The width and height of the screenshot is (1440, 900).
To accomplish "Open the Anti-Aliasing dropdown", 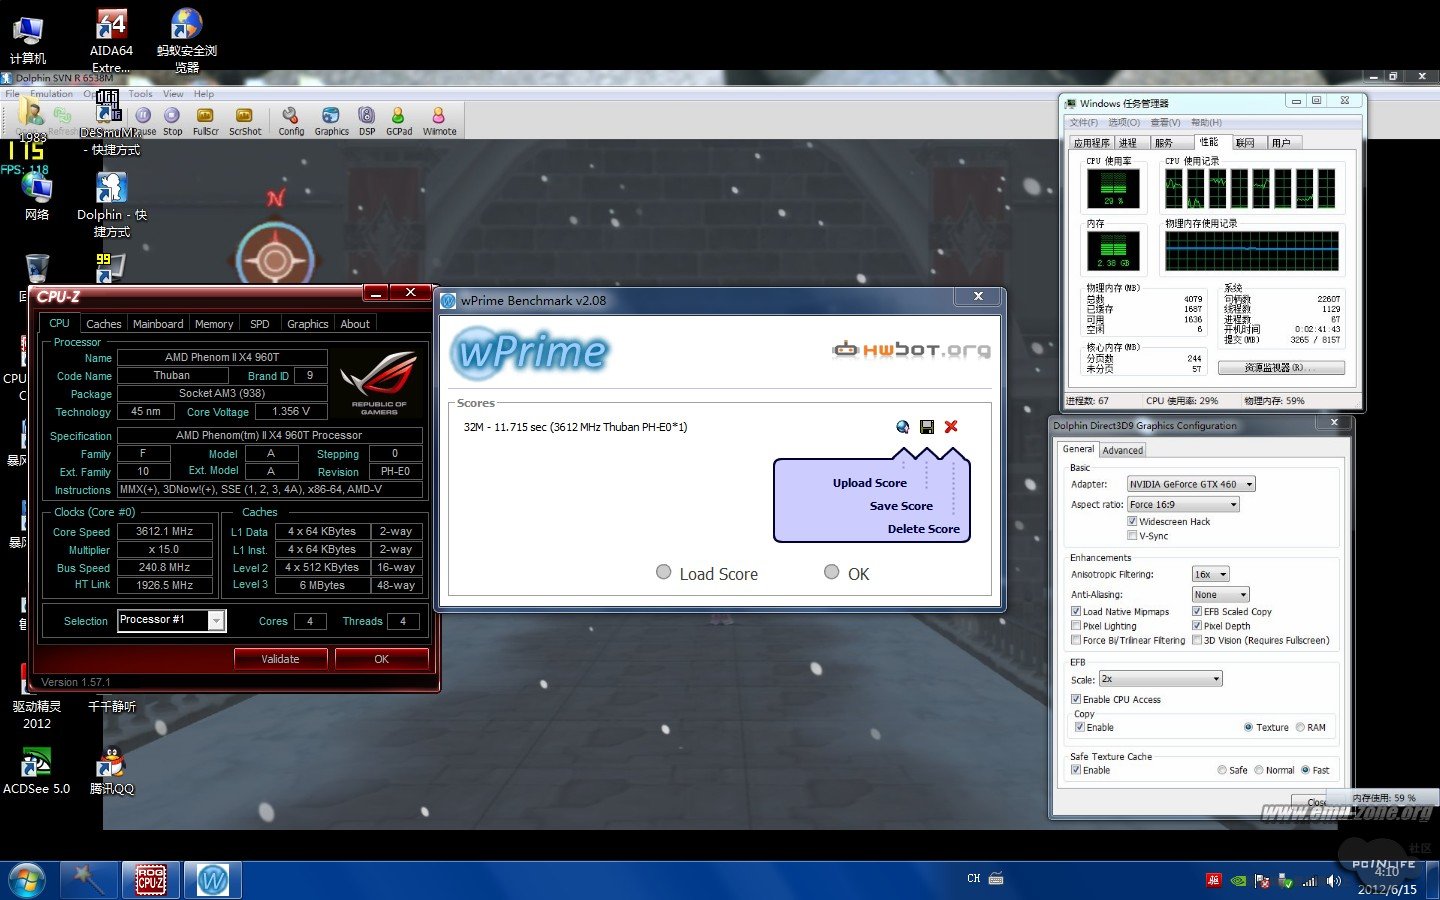I will click(x=1220, y=594).
